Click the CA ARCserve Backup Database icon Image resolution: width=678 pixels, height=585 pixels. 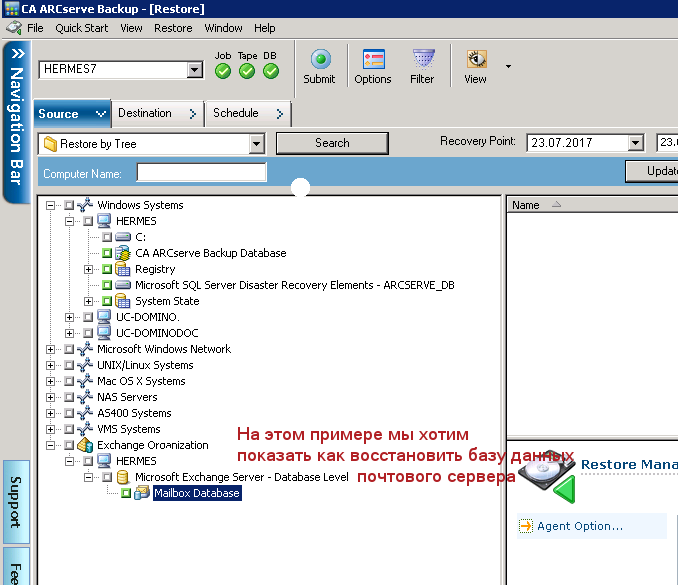point(123,253)
